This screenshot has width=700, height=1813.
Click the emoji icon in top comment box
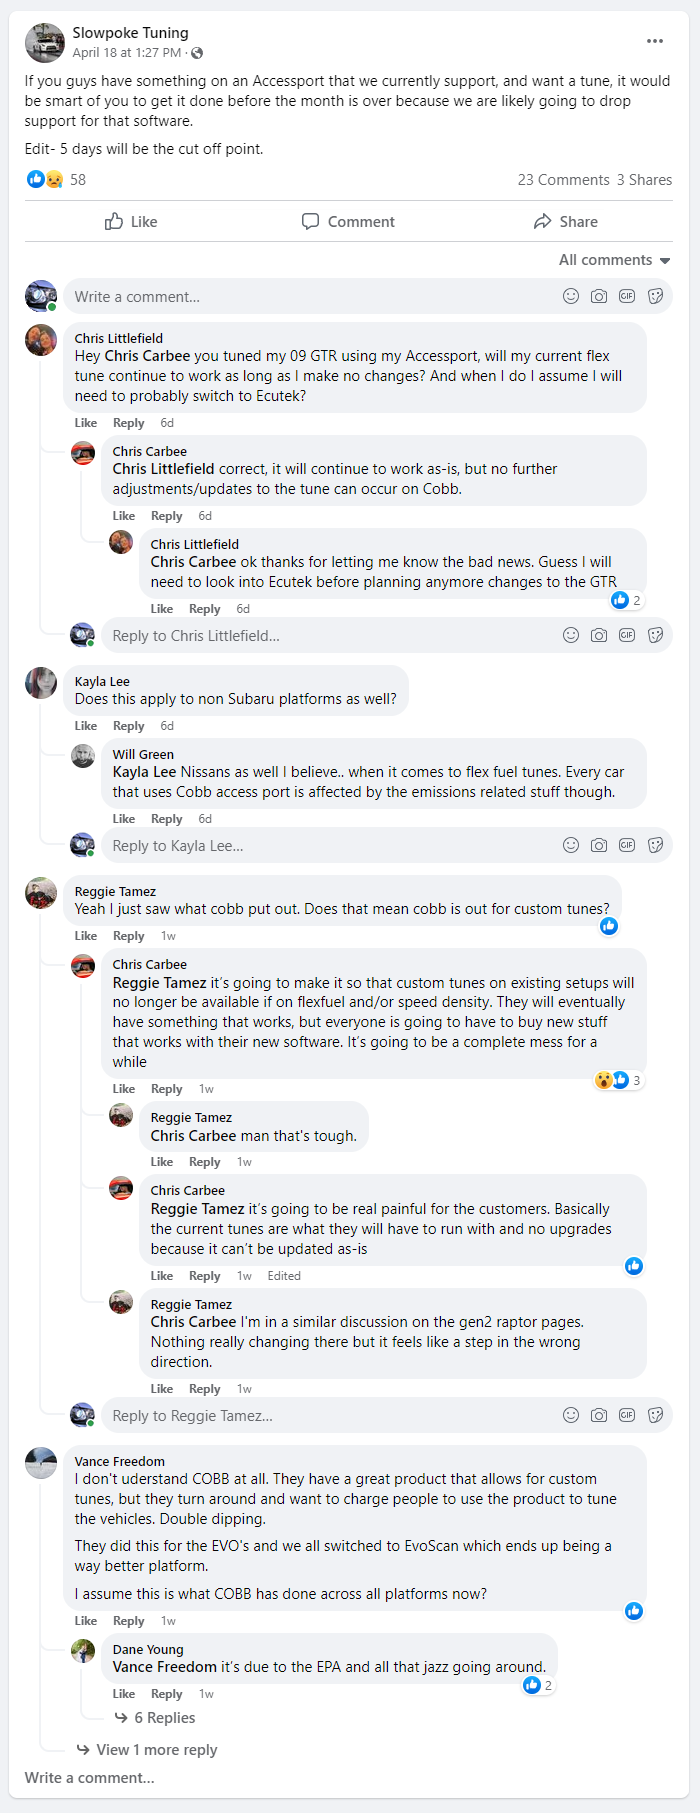(571, 296)
